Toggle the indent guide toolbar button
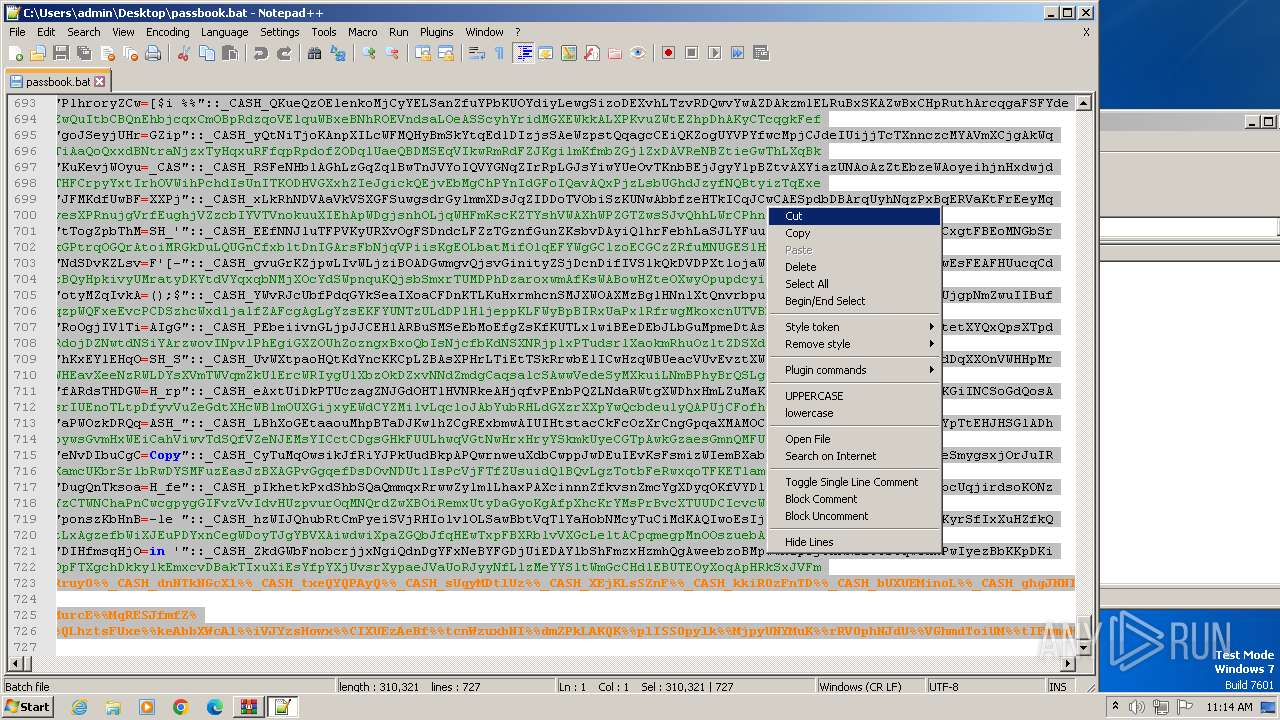1280x720 pixels. [x=523, y=53]
